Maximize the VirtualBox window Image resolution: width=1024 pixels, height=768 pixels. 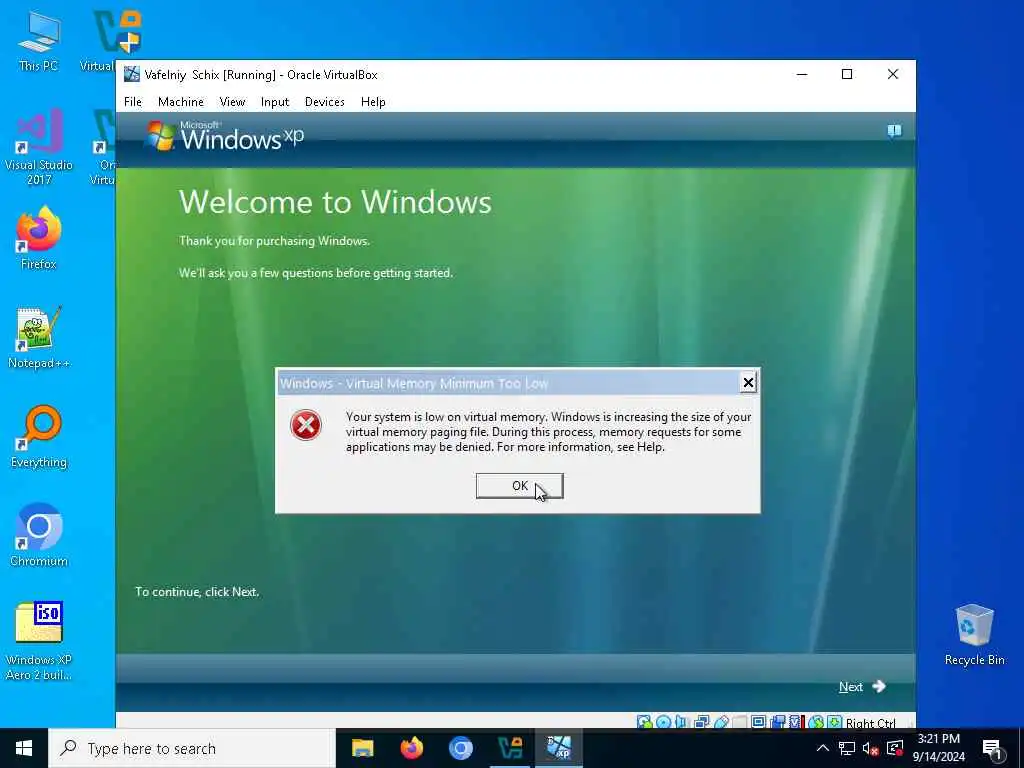tap(847, 74)
